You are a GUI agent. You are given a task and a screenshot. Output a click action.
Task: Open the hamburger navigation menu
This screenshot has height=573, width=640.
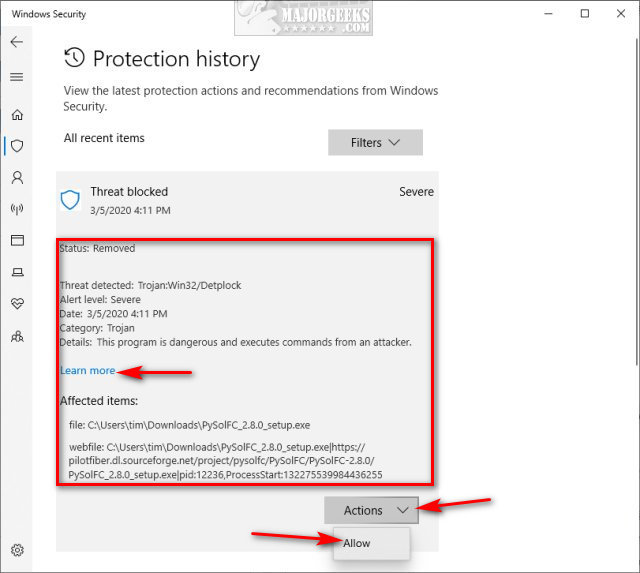point(17,77)
